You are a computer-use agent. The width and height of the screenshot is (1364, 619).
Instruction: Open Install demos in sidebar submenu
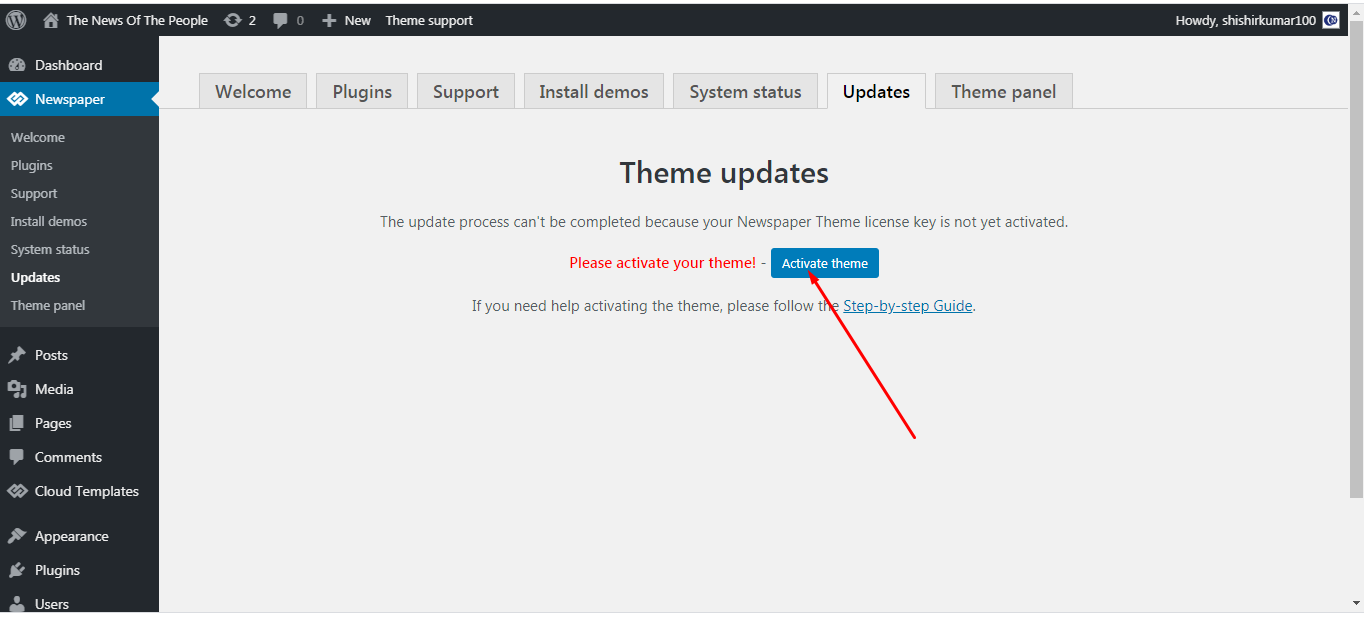click(x=49, y=221)
